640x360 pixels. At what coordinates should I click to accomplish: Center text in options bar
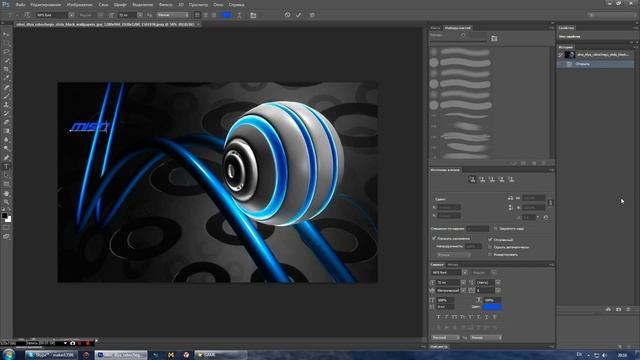pyautogui.click(x=205, y=15)
